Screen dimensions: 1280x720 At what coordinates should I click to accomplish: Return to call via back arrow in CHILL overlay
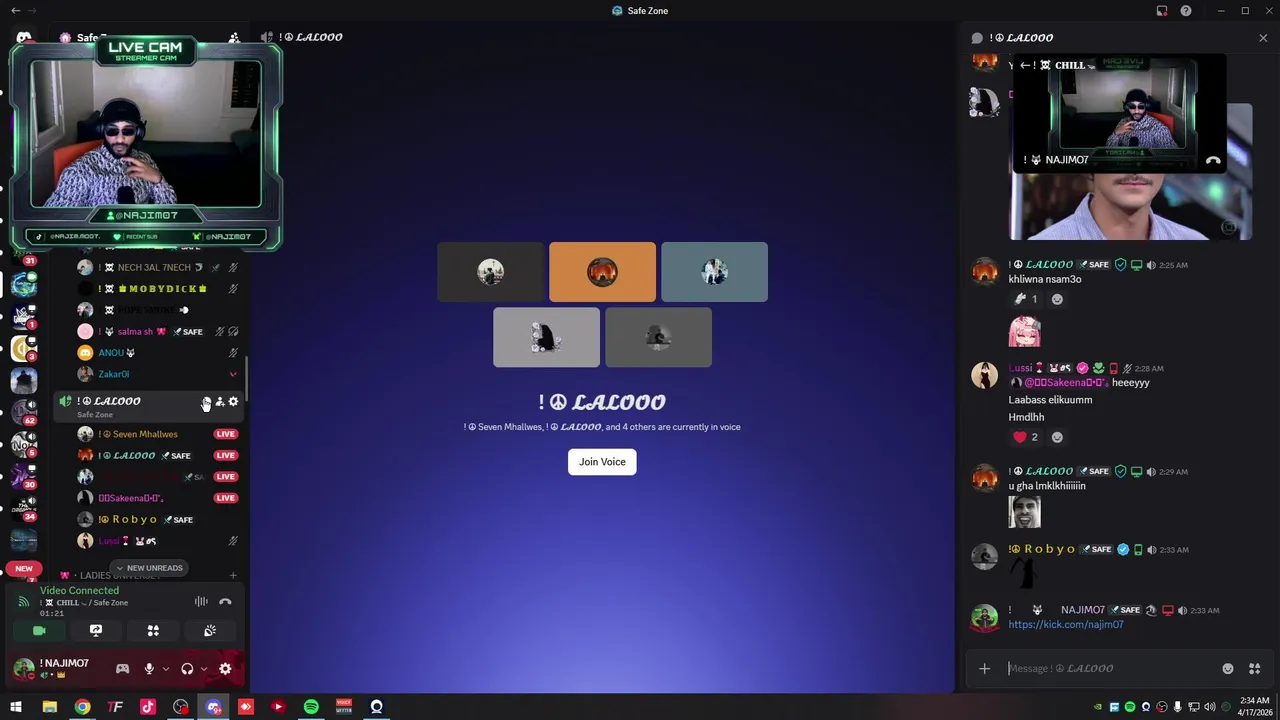click(x=1025, y=65)
